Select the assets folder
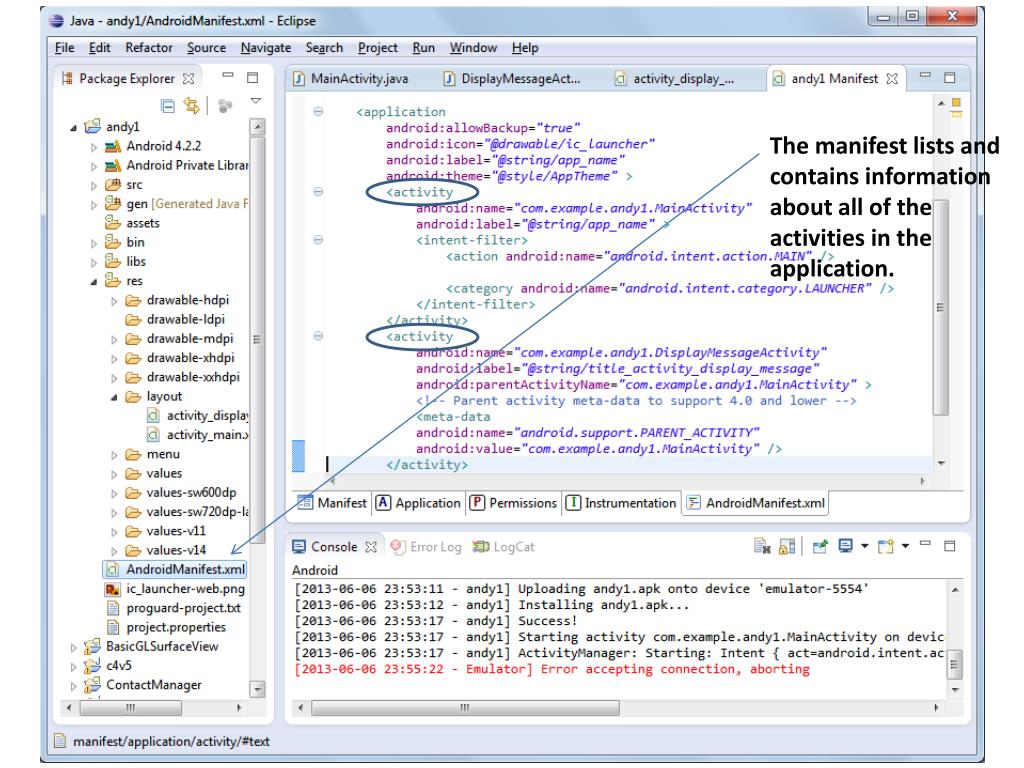 133,223
